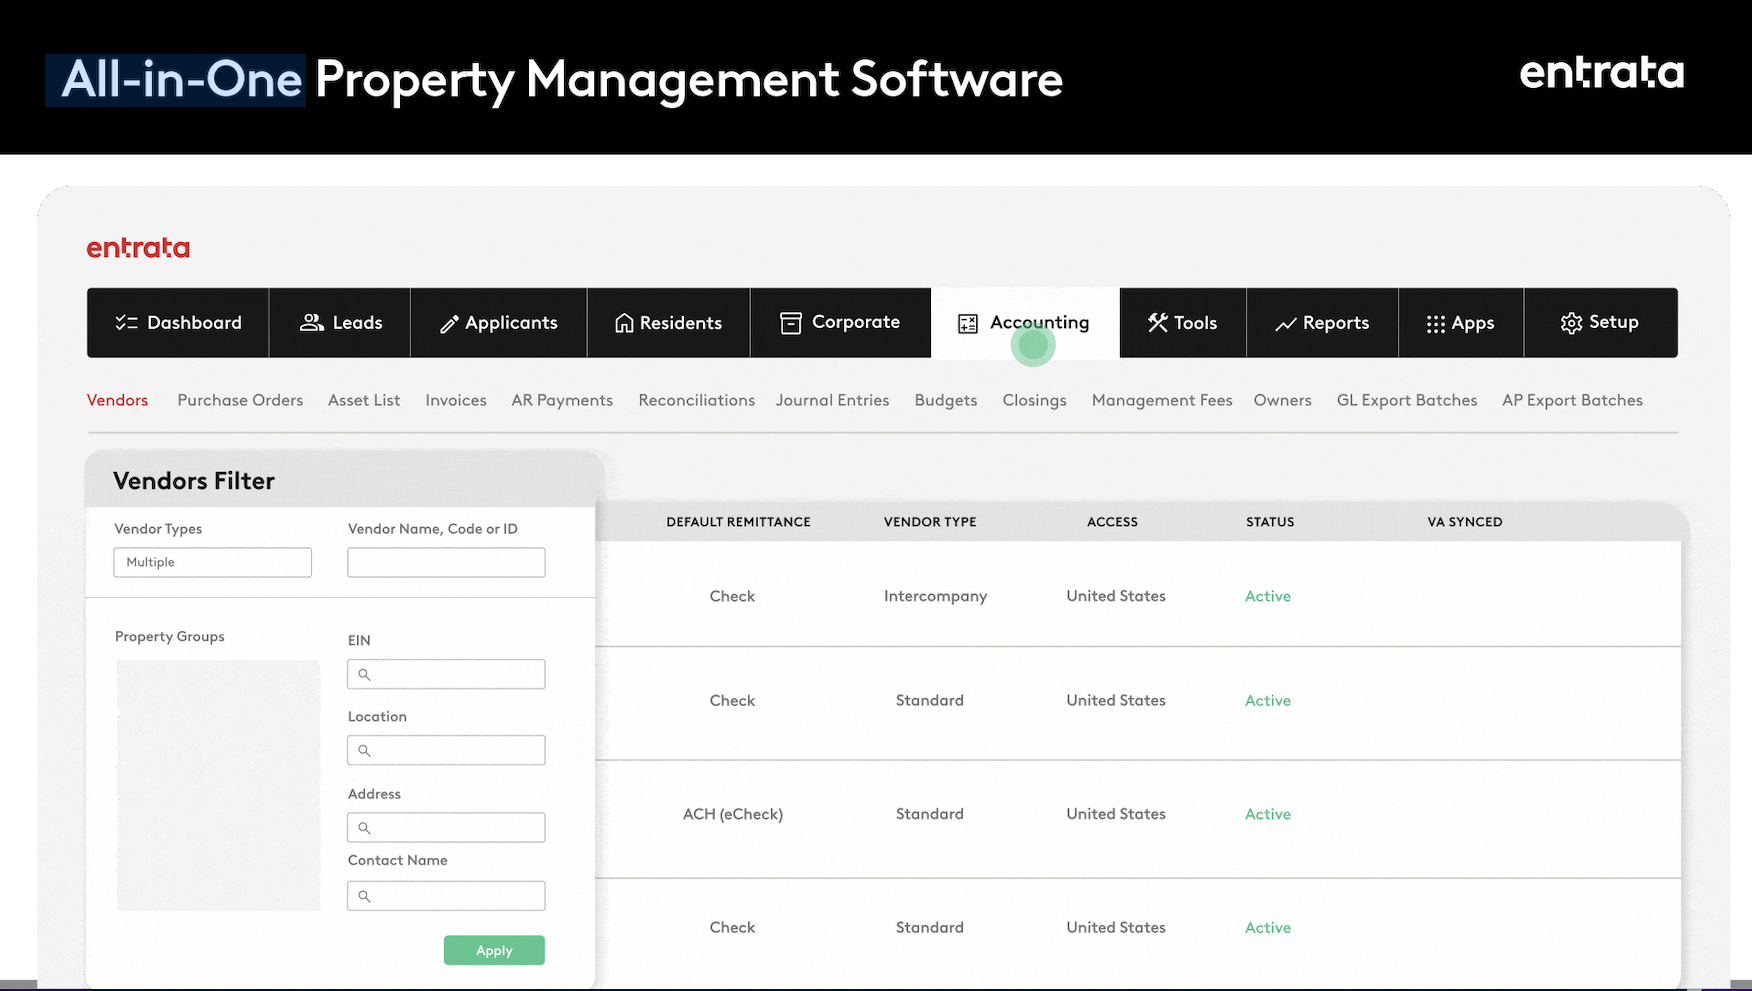Open the Apps grid icon
Screen dimensions: 1752x991
pos(1434,322)
